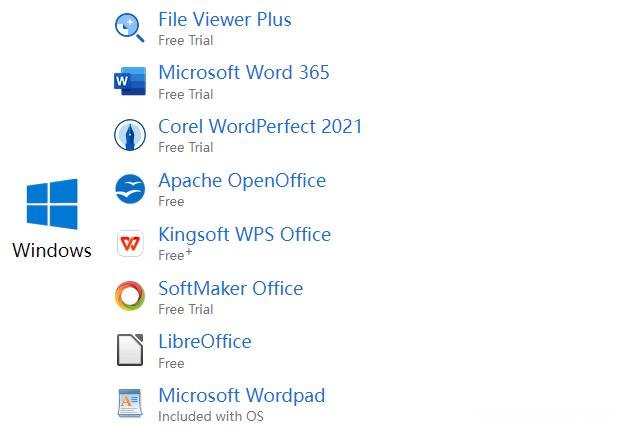Open the LibreOffice link
622x429 pixels.
pos(205,342)
